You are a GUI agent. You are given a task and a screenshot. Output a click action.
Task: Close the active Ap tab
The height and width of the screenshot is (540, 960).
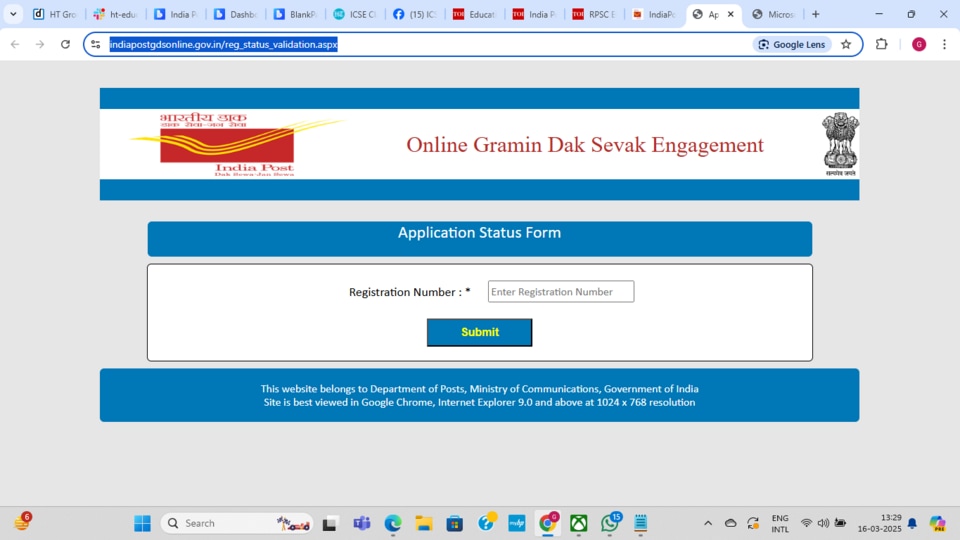730,14
